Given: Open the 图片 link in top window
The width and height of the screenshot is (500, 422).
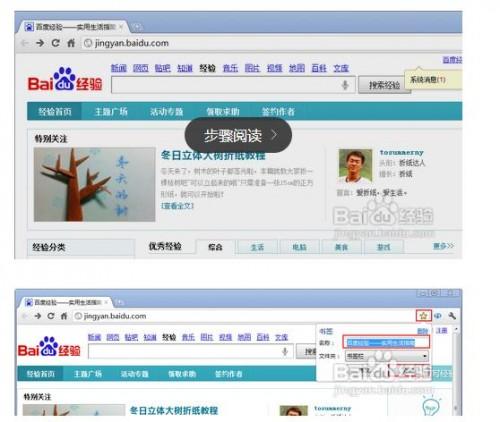Looking at the screenshot, I should [252, 68].
